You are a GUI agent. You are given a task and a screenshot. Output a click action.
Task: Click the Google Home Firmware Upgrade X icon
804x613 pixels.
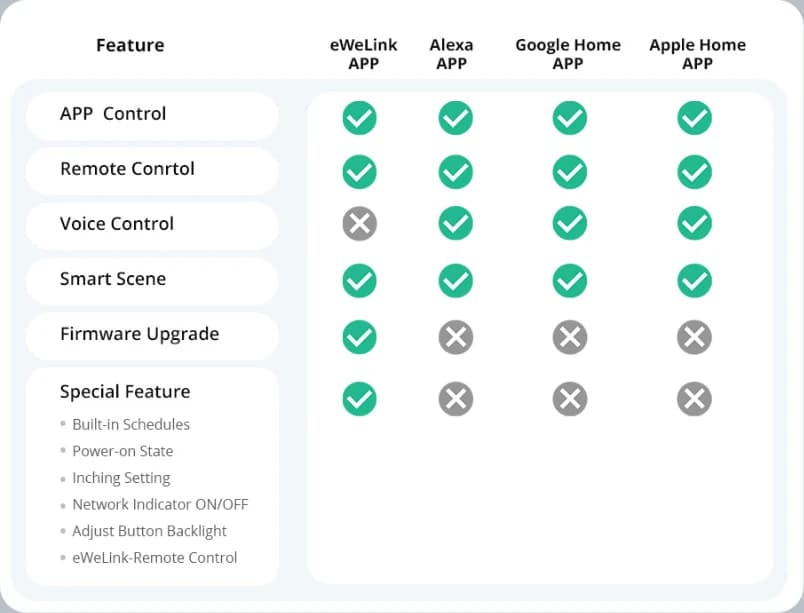570,337
